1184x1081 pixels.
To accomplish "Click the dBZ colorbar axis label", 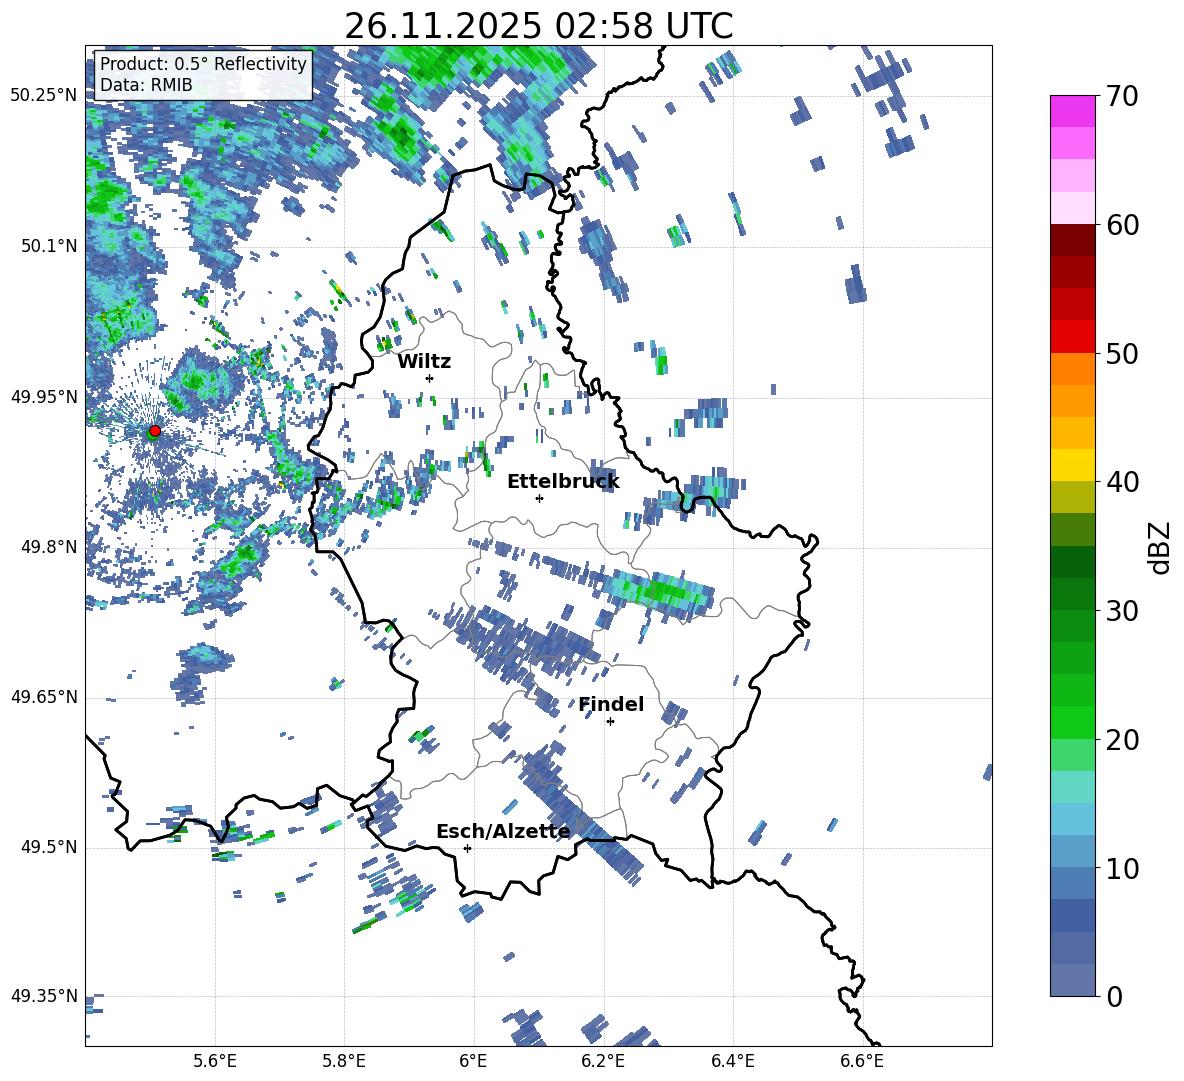I will pos(1159,547).
